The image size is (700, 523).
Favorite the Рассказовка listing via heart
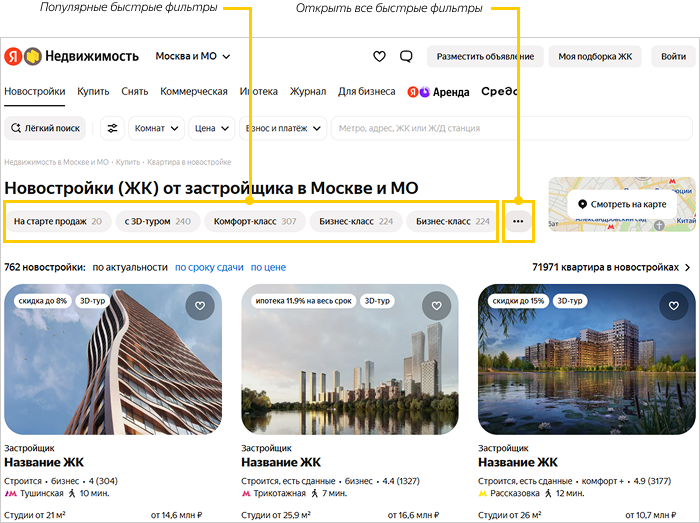674,306
